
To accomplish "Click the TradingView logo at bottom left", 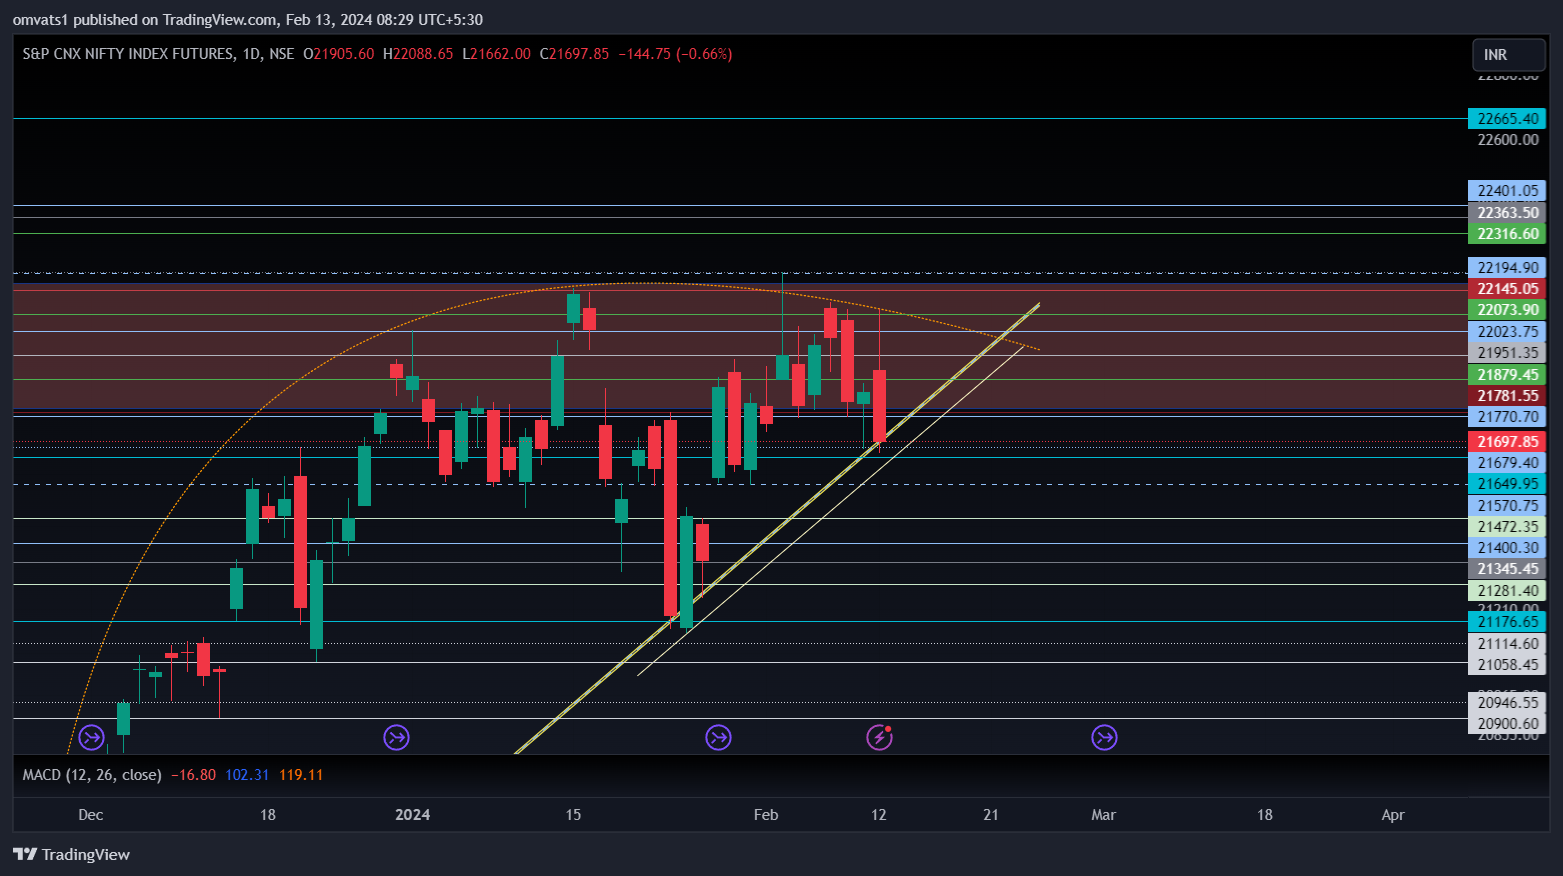I will click(x=71, y=854).
